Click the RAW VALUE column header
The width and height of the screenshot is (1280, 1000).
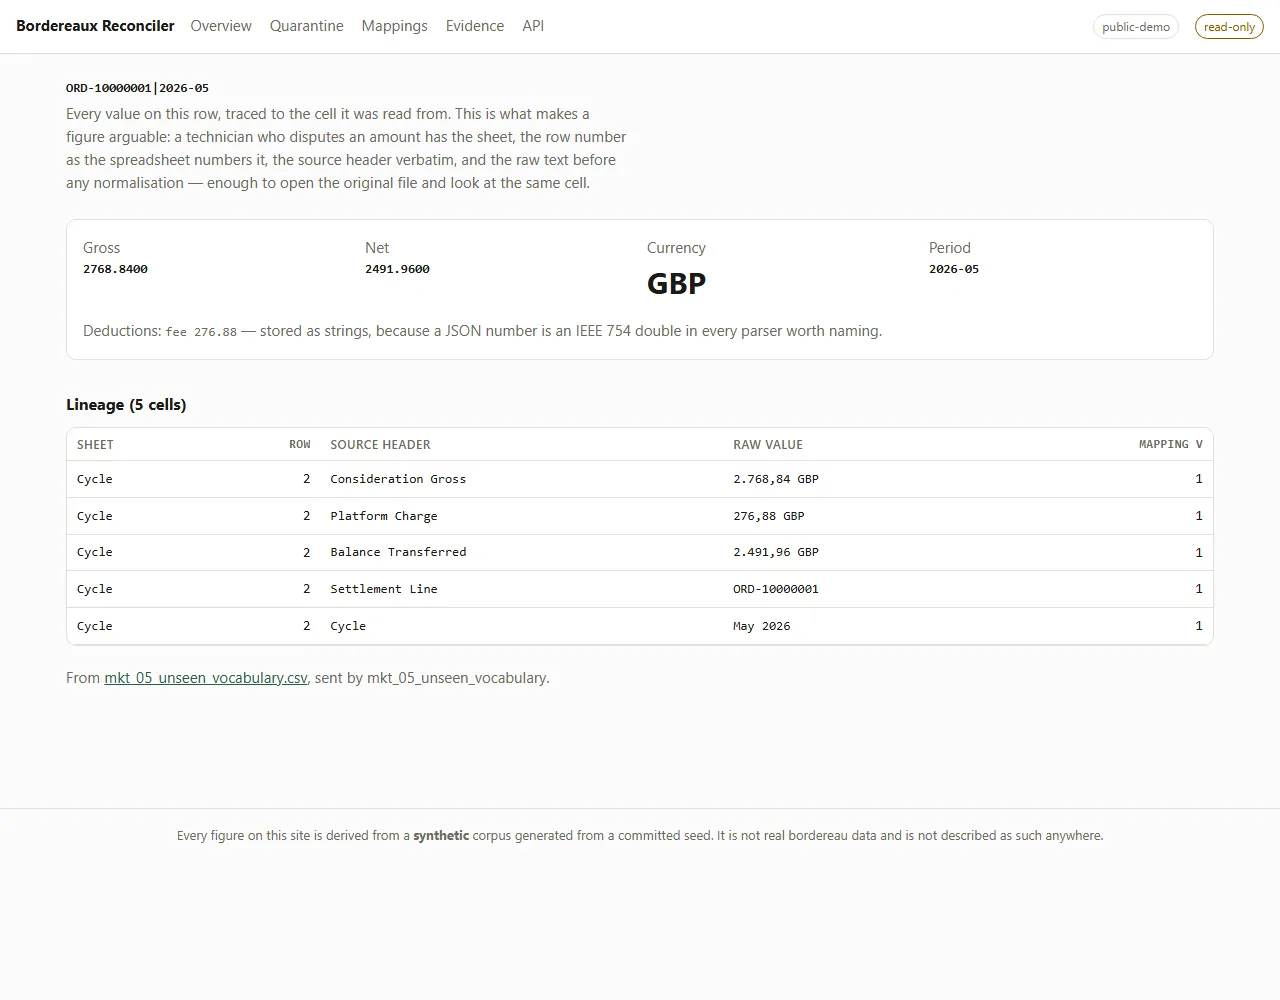[x=768, y=445]
